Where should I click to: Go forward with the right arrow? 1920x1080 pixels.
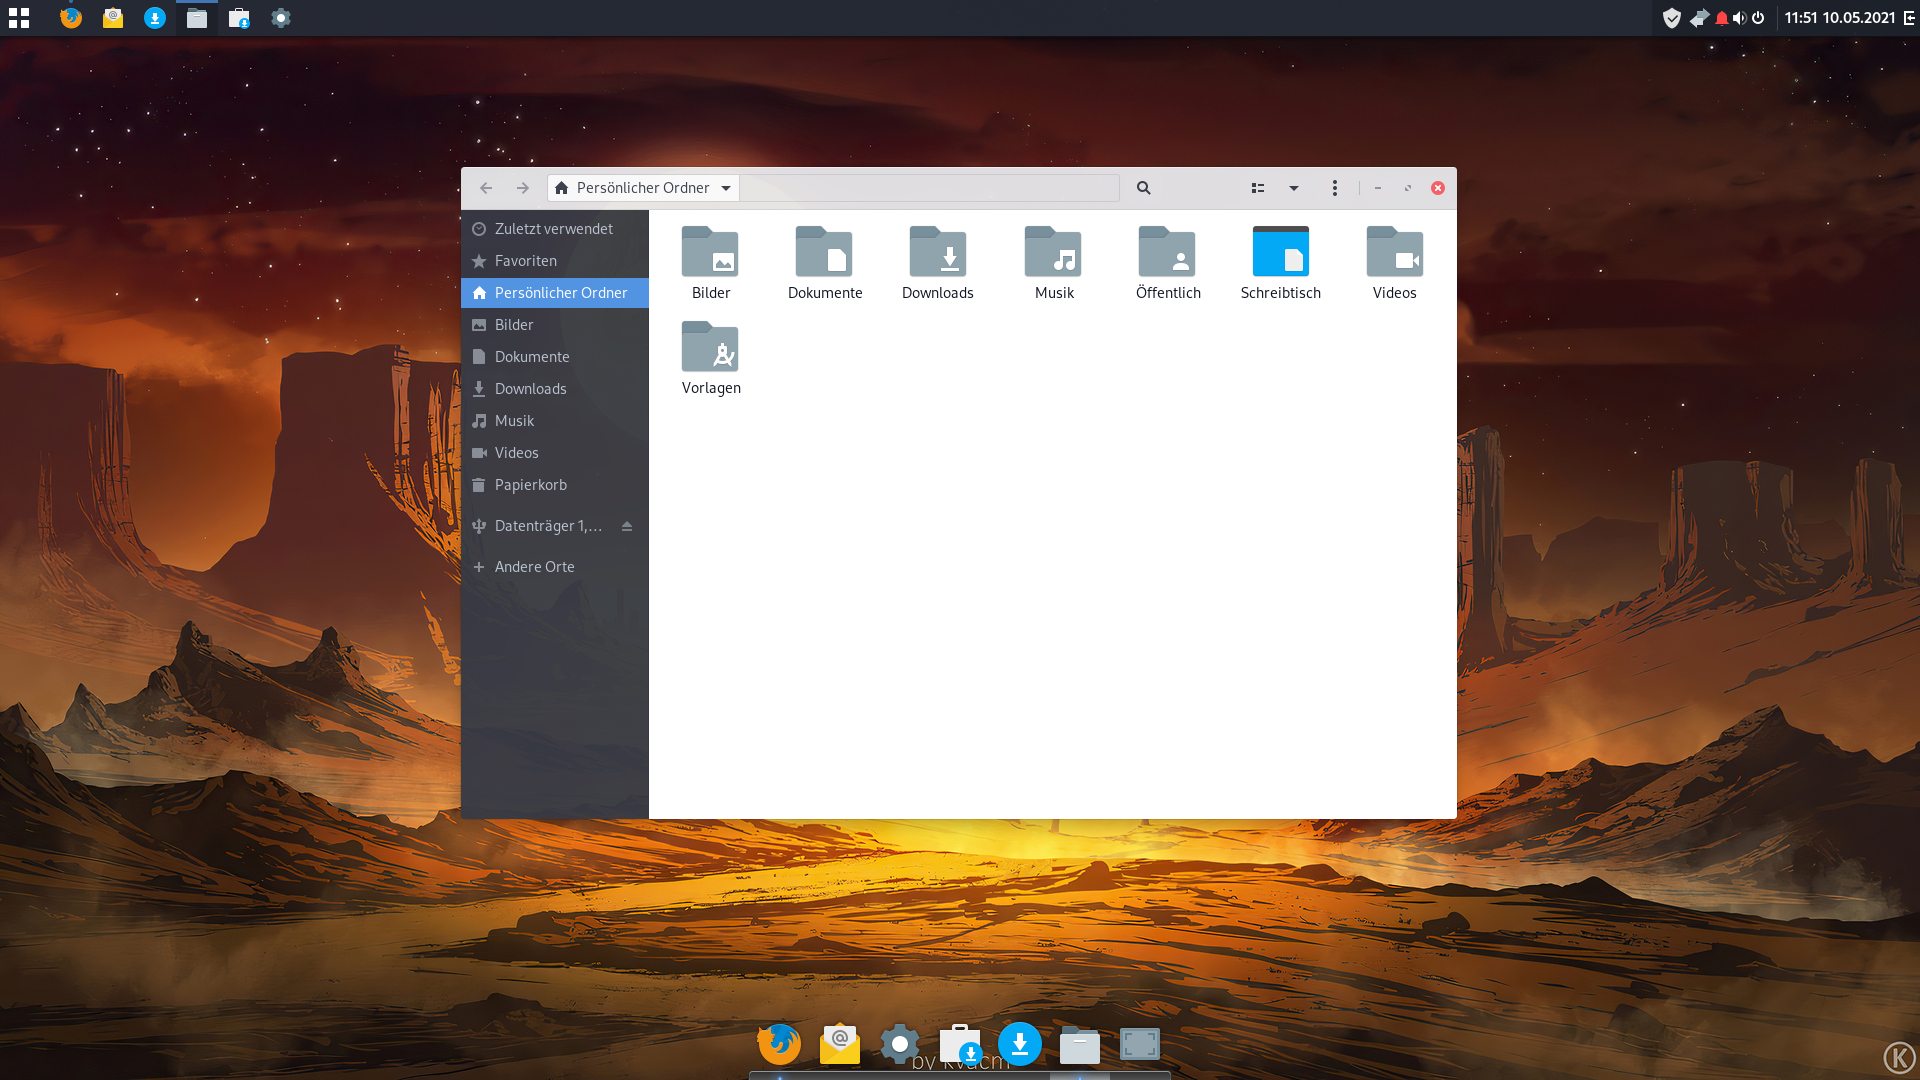pos(523,188)
